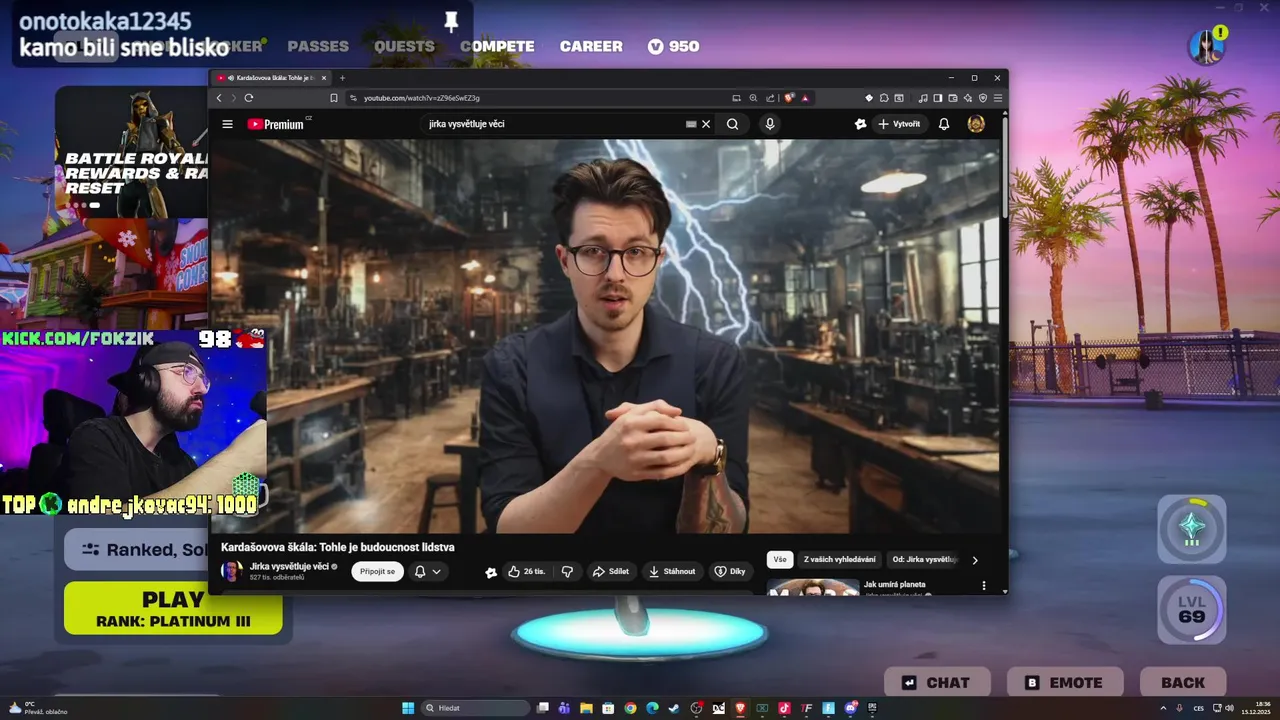Open the on-screen keyboard in search box

(690, 124)
